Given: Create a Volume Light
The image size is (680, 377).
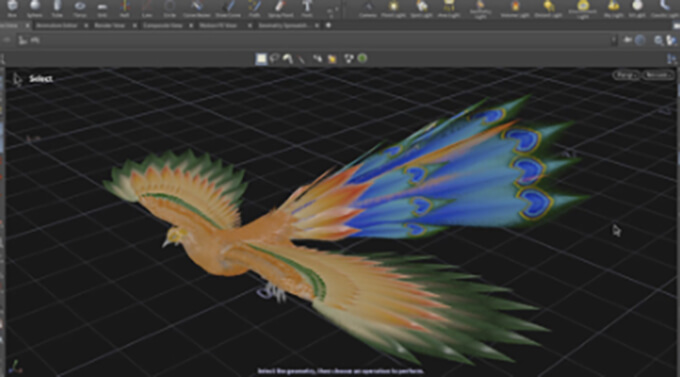Looking at the screenshot, I should click(x=515, y=8).
